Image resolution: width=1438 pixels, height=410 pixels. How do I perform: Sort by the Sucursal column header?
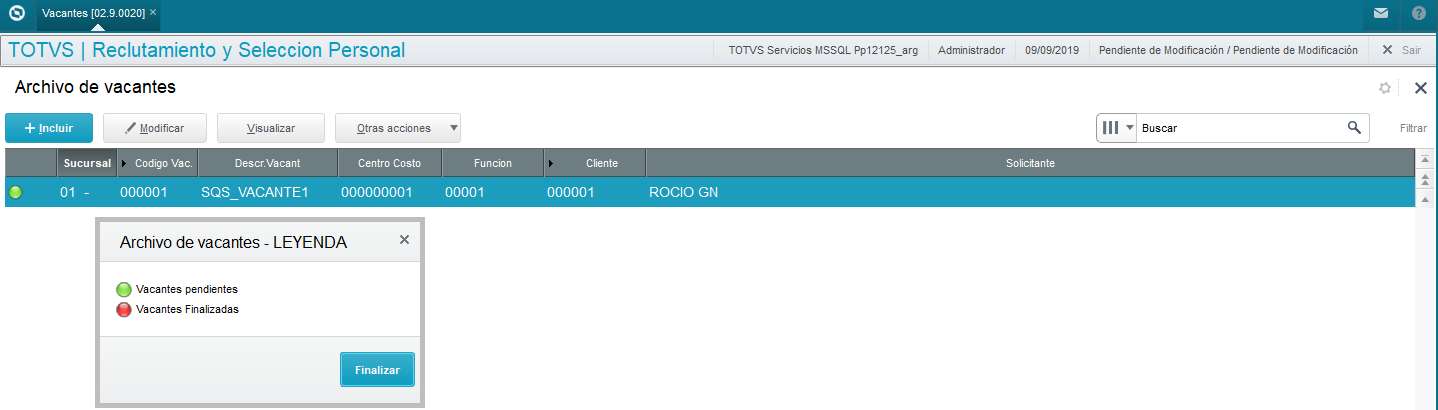[x=87, y=163]
